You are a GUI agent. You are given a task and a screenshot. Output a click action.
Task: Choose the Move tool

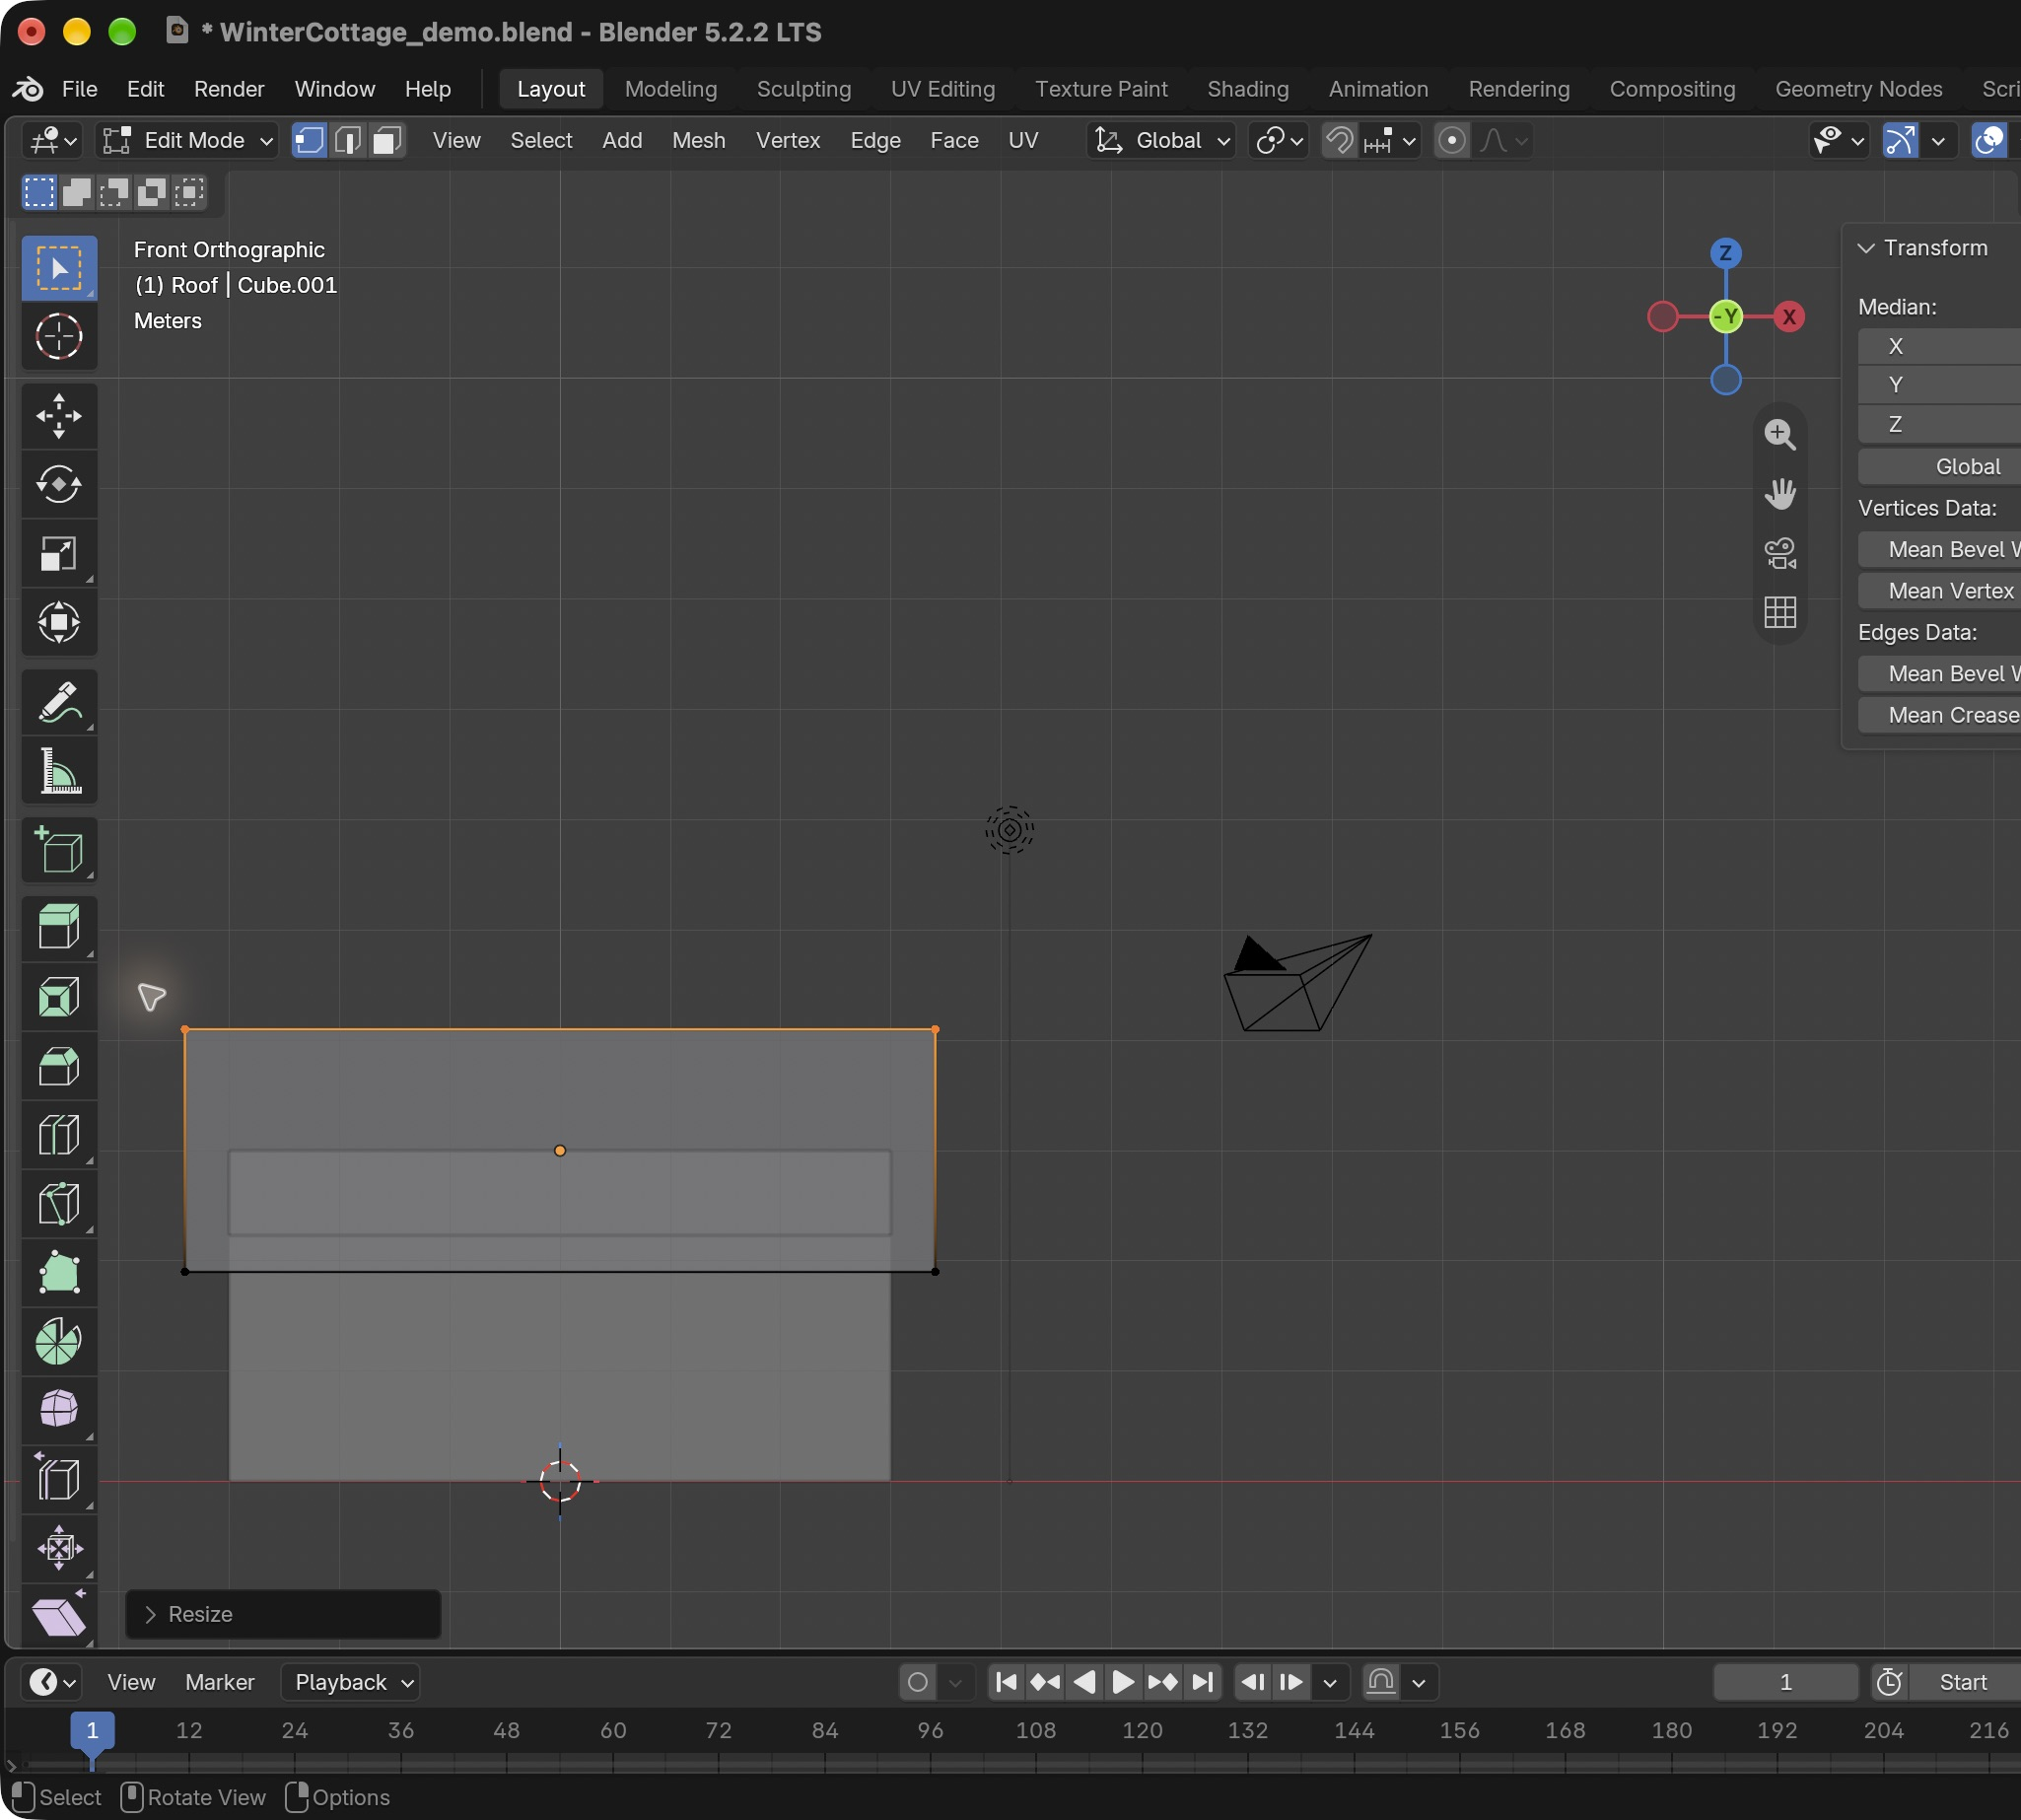(x=59, y=416)
